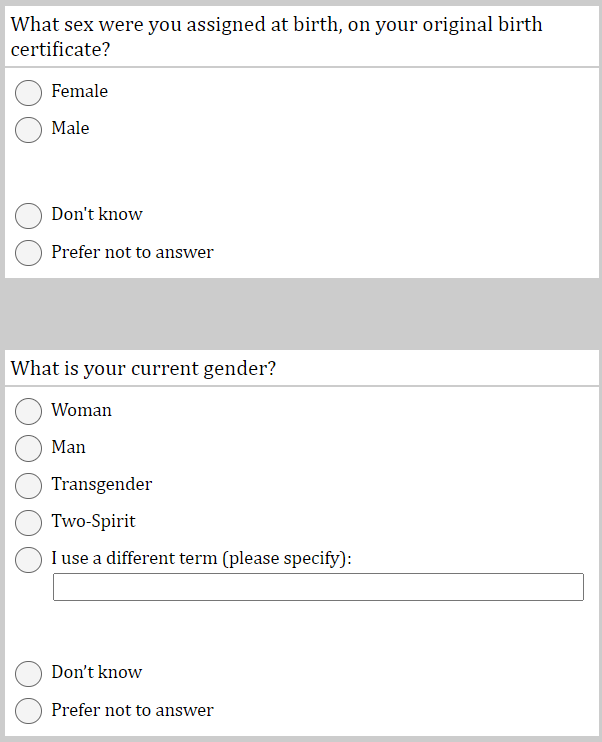This screenshot has height=742, width=602.
Task: Choose the 'I use a different term' radio button
Action: 28,560
